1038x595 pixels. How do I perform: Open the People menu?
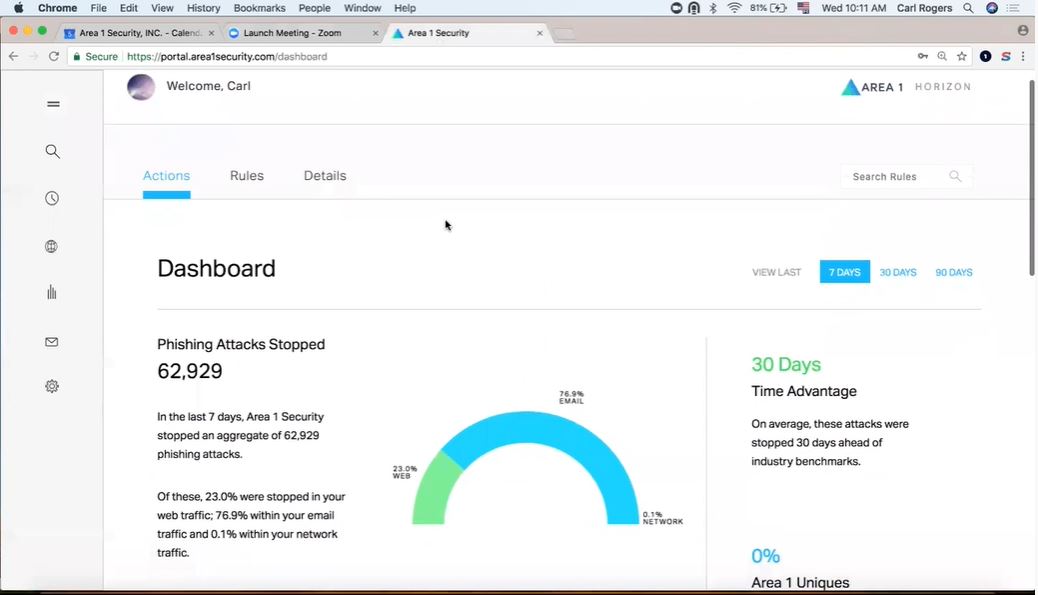(x=314, y=8)
